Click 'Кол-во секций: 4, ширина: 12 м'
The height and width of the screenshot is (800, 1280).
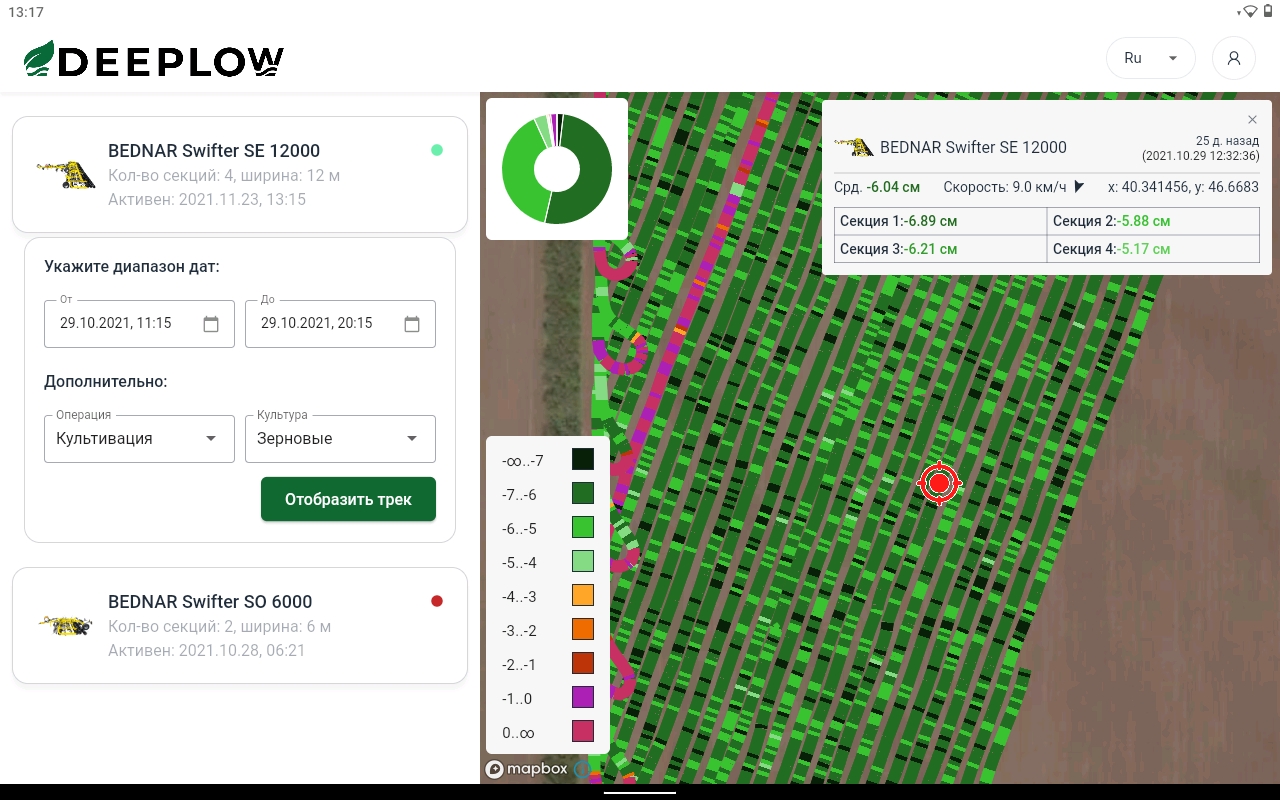click(224, 176)
